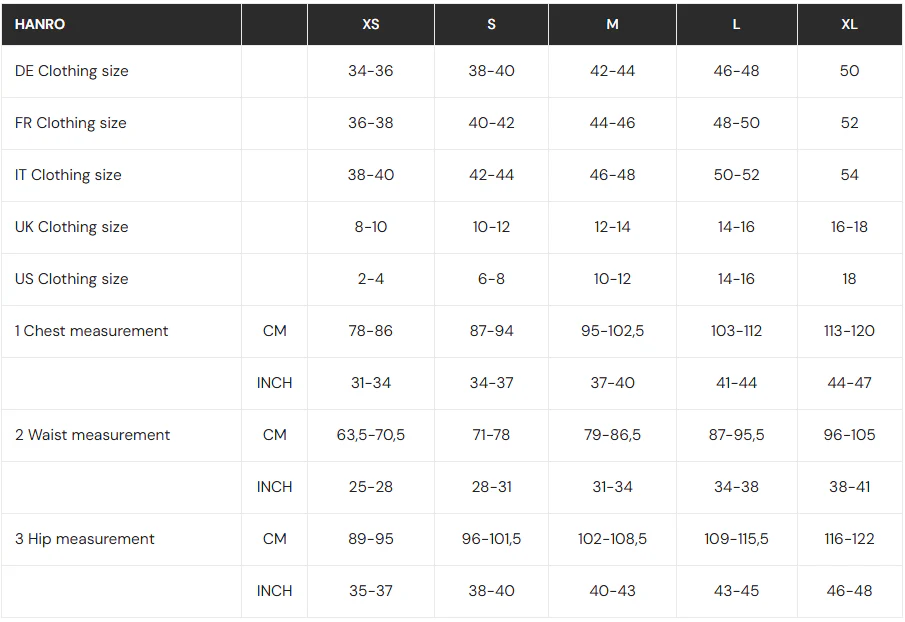
Task: Click the HANRO header cell
Action: click(40, 24)
